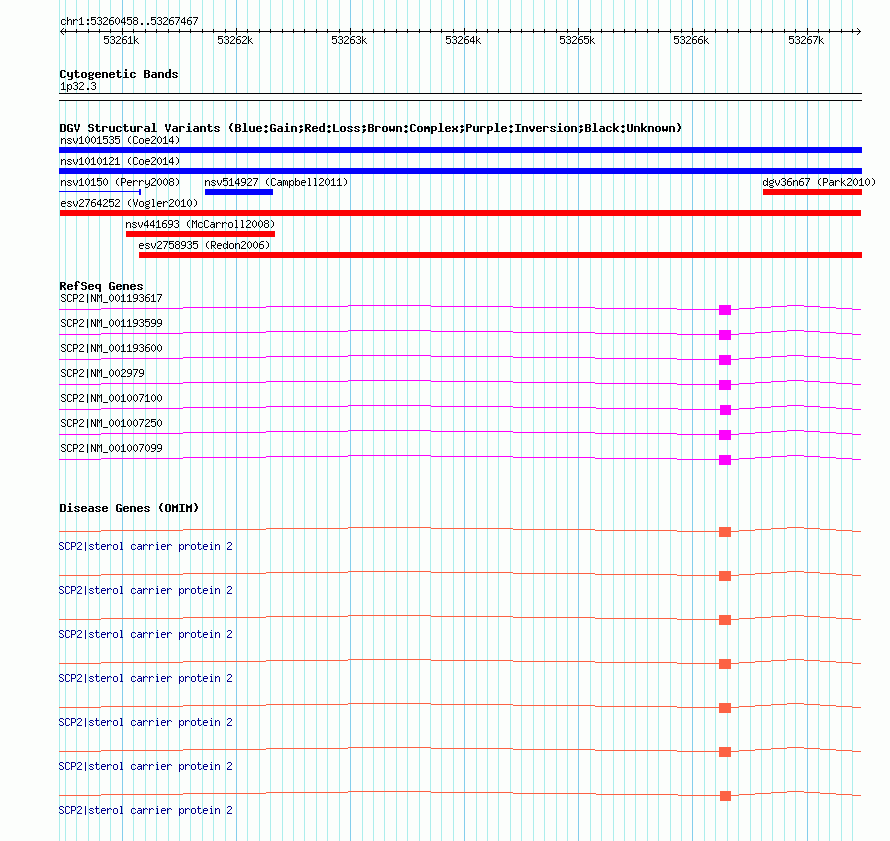This screenshot has height=841, width=890.
Task: Select the red loss bar under dgv36n67
Action: coord(813,192)
